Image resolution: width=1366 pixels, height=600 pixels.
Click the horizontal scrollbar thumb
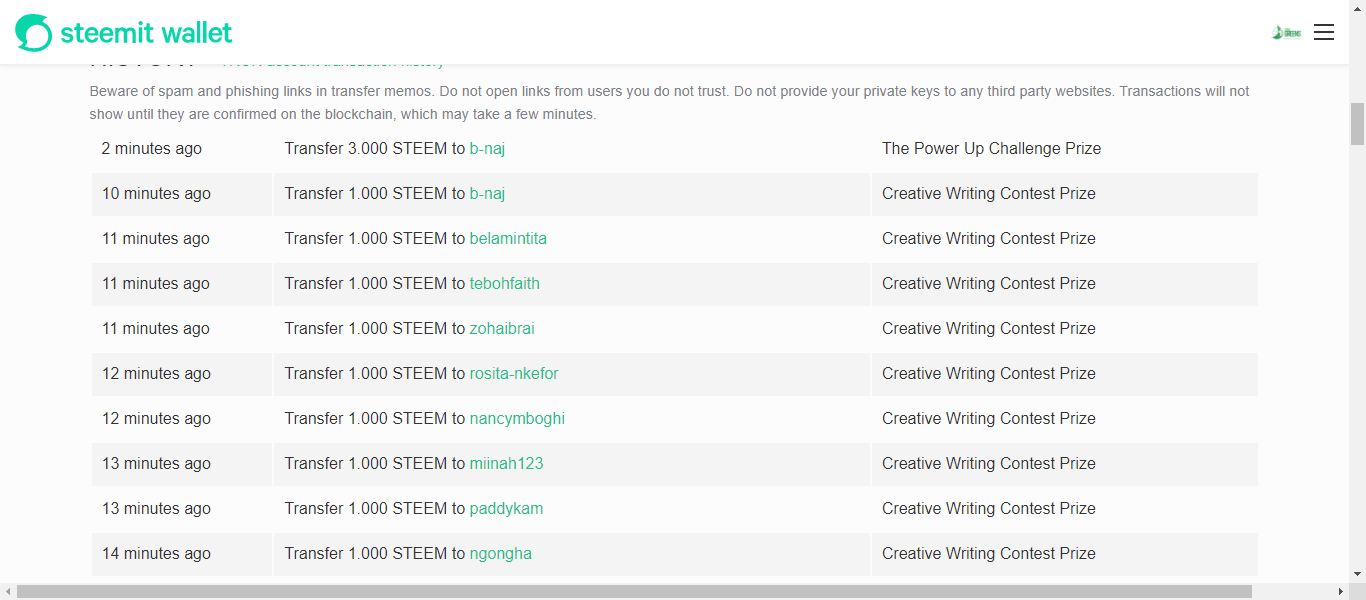click(x=634, y=592)
